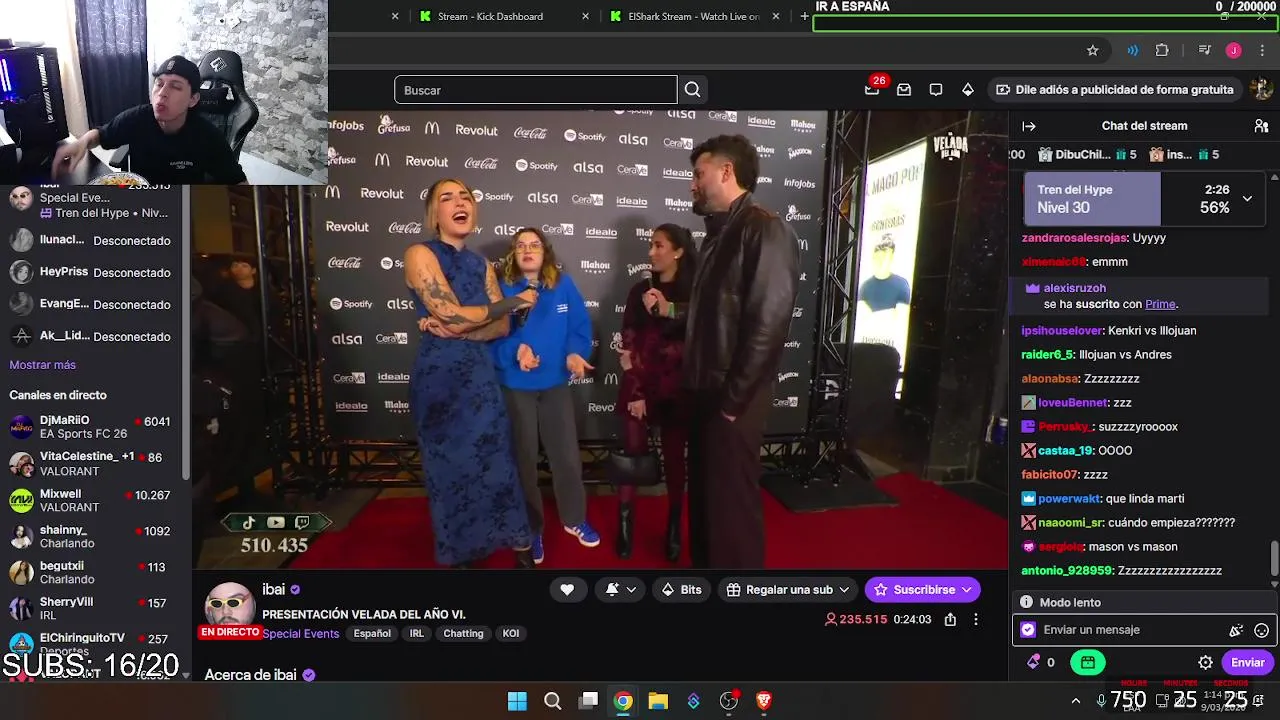The height and width of the screenshot is (720, 1280).
Task: Click the Enviar un mensaje input
Action: 1132,630
